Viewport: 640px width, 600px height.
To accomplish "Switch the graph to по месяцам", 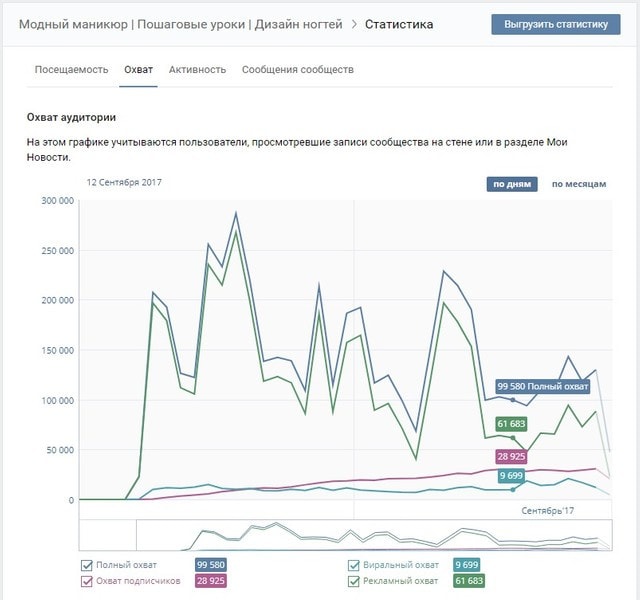I will tap(578, 184).
